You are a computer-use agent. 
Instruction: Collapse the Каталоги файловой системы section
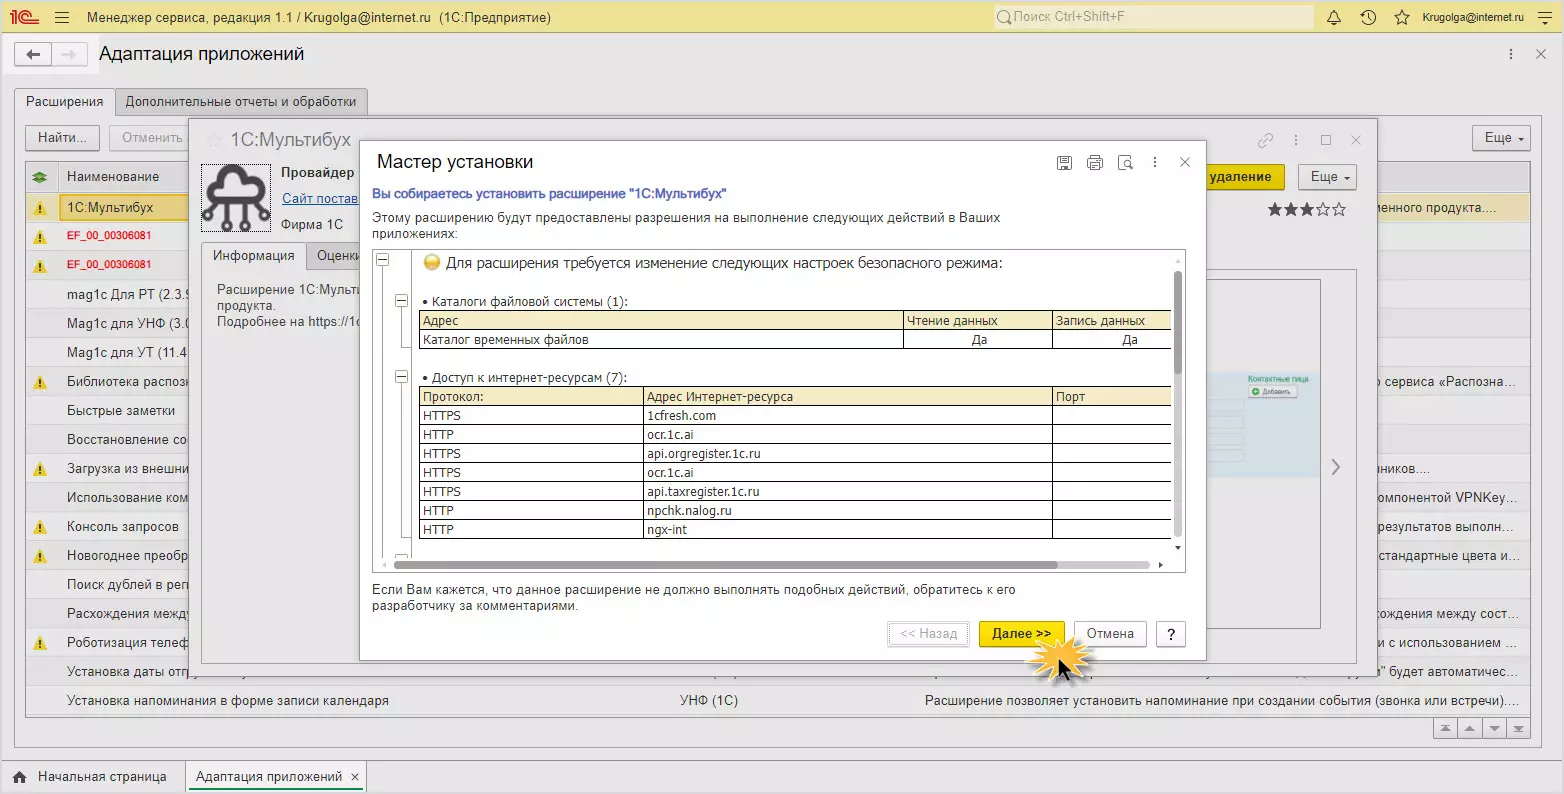click(x=401, y=301)
